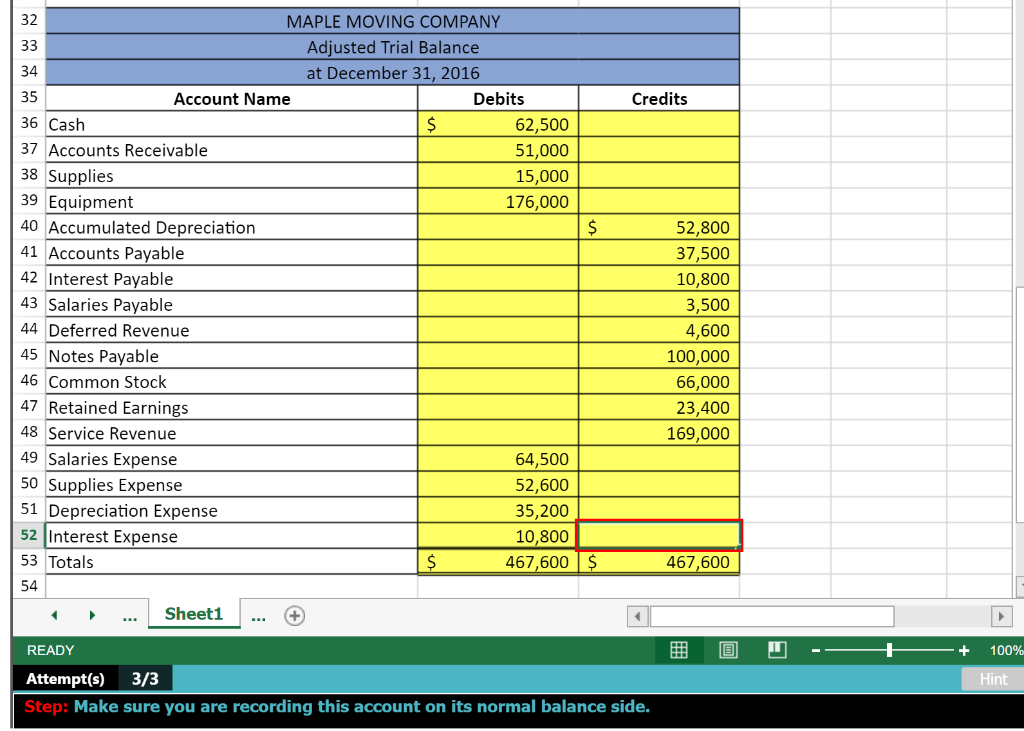This screenshot has height=731, width=1024.
Task: Select the at December 31, 2016 cell
Action: tap(392, 73)
